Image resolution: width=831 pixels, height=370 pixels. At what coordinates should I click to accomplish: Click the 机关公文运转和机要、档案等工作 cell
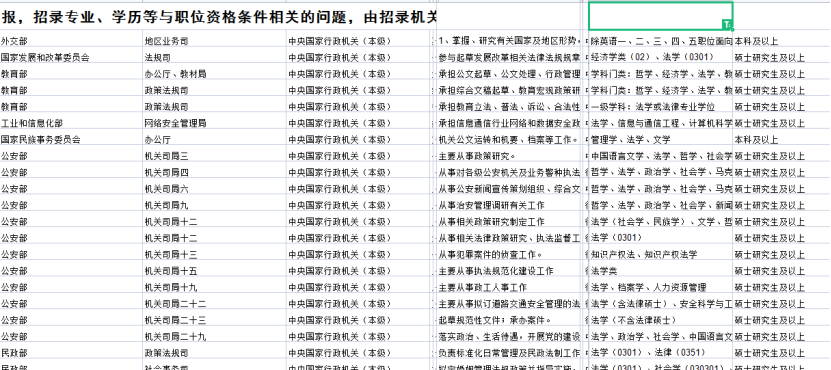pos(510,139)
